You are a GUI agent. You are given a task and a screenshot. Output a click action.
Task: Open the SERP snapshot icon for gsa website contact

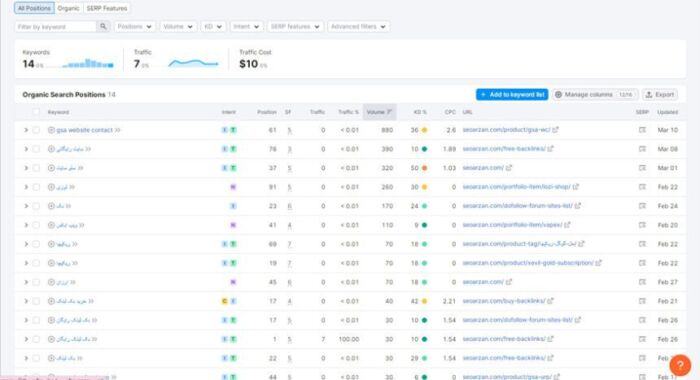(642, 130)
